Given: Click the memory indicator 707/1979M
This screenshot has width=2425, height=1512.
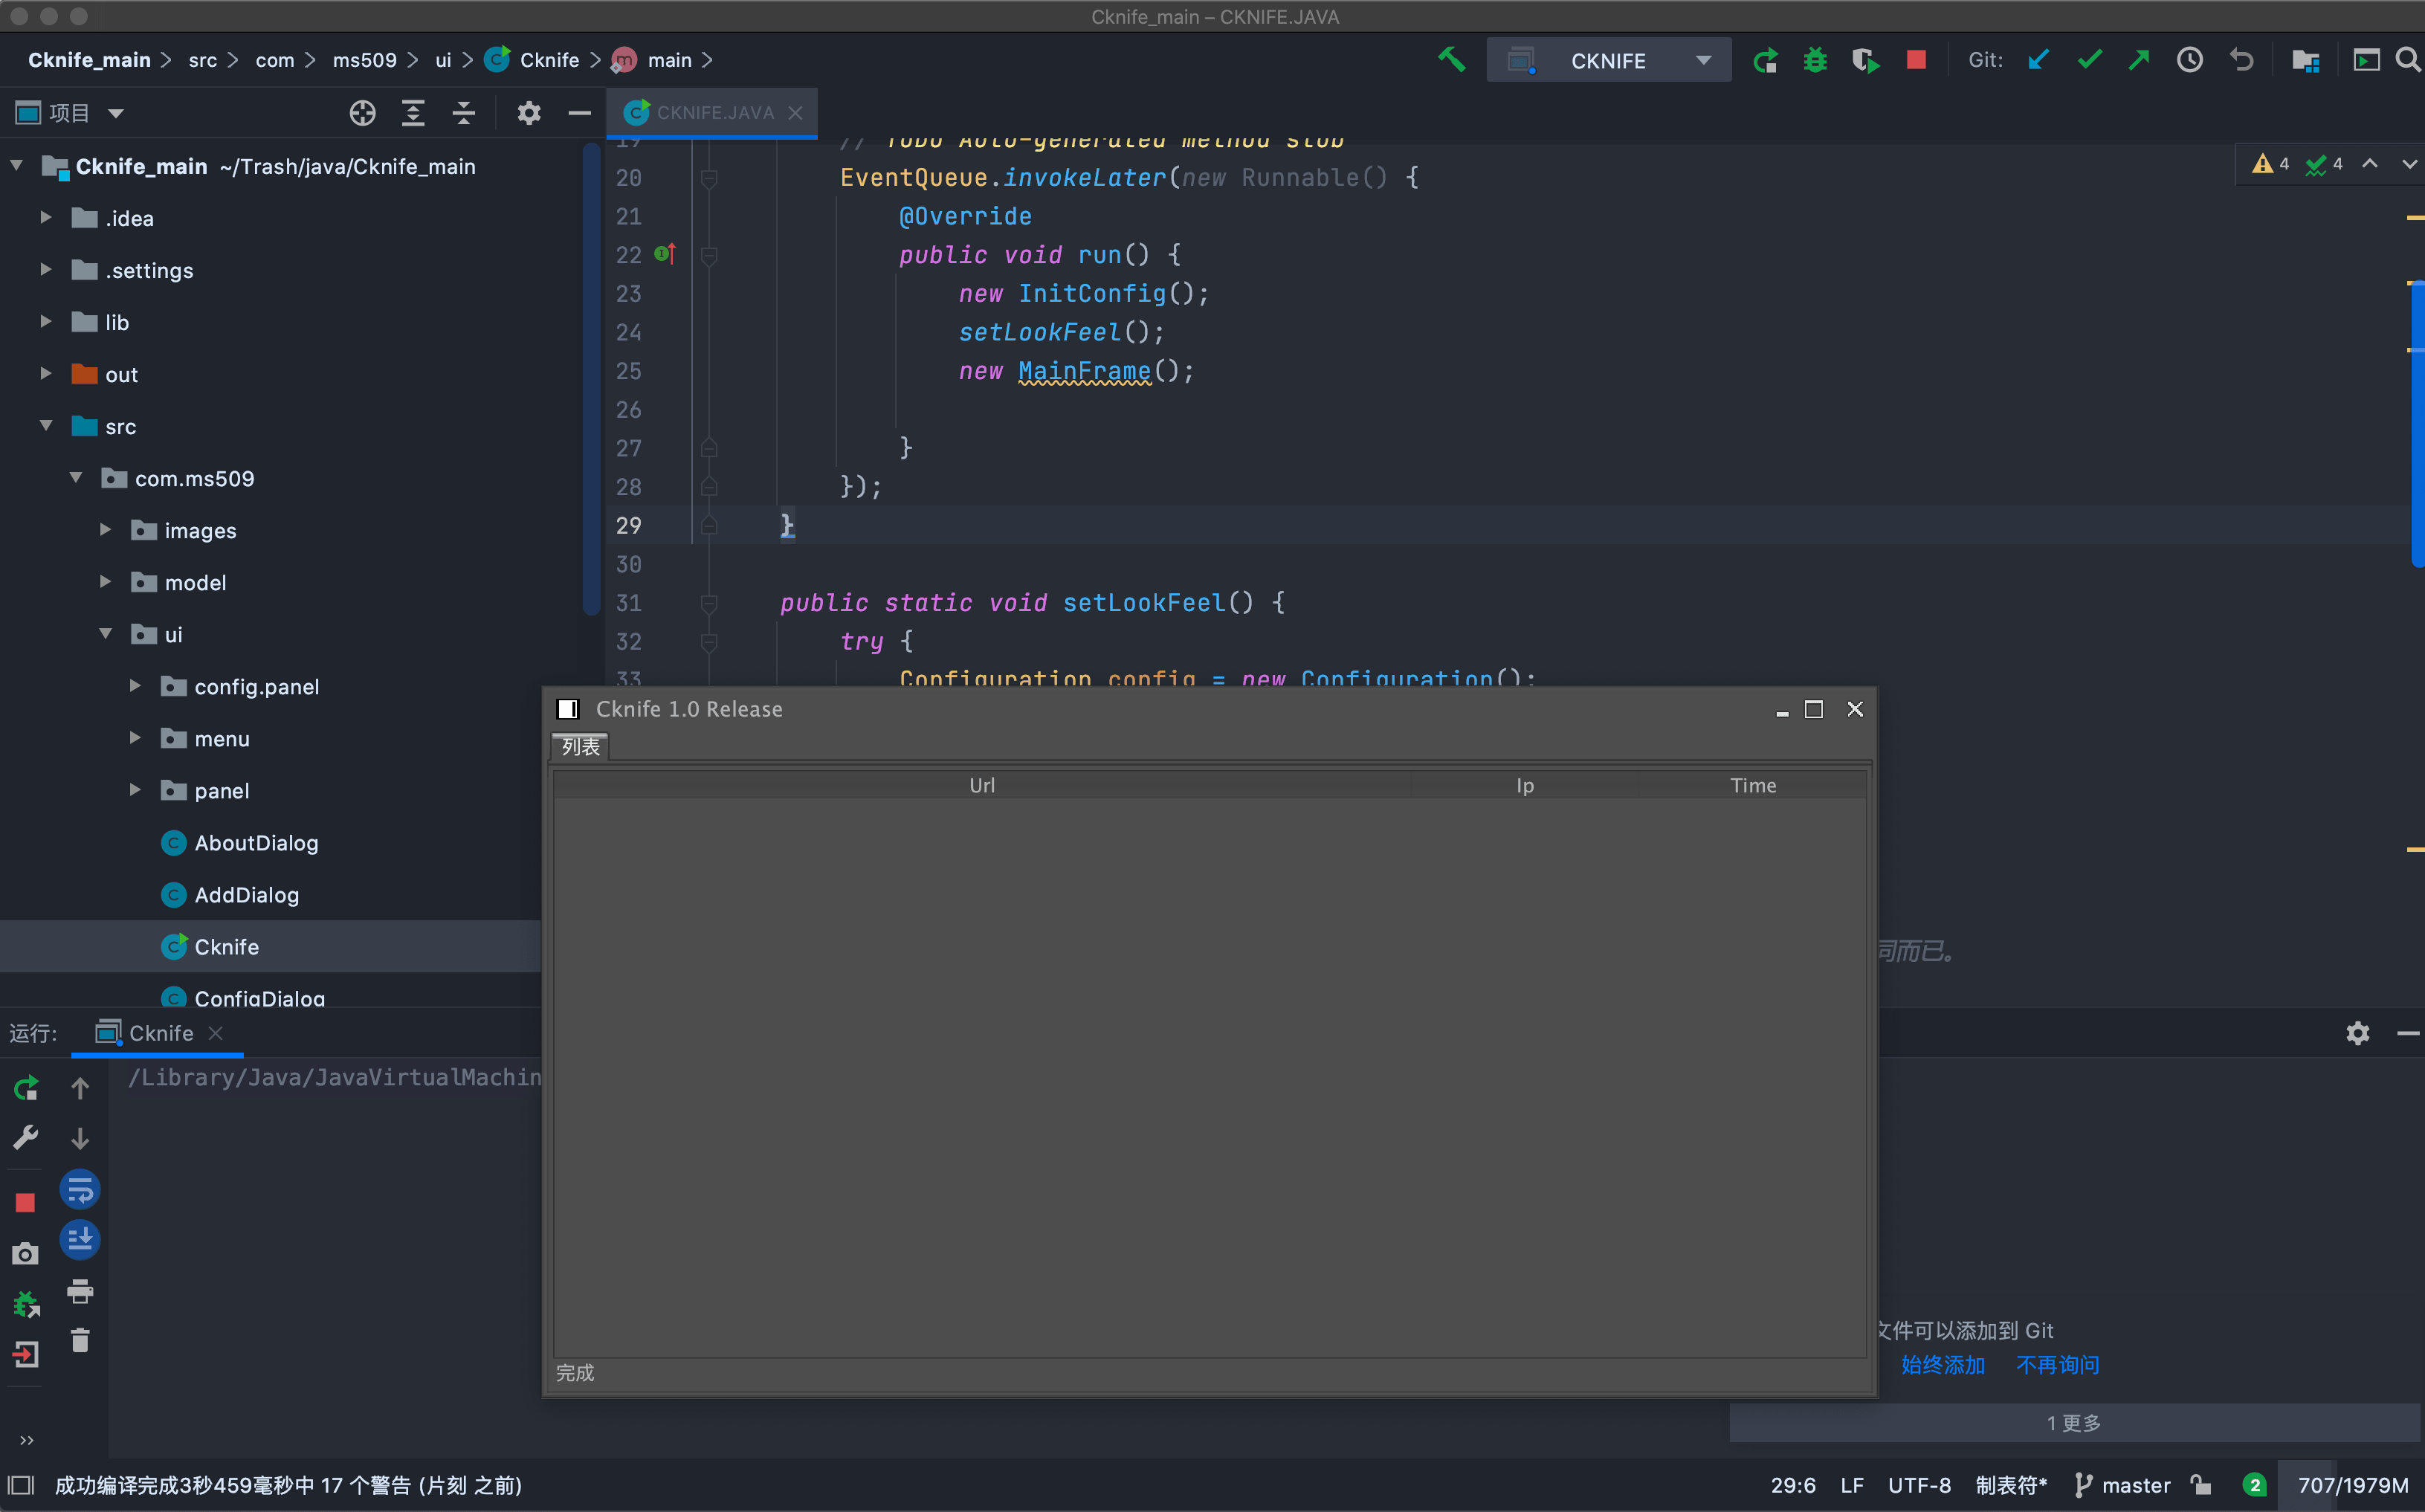Looking at the screenshot, I should click(2352, 1485).
